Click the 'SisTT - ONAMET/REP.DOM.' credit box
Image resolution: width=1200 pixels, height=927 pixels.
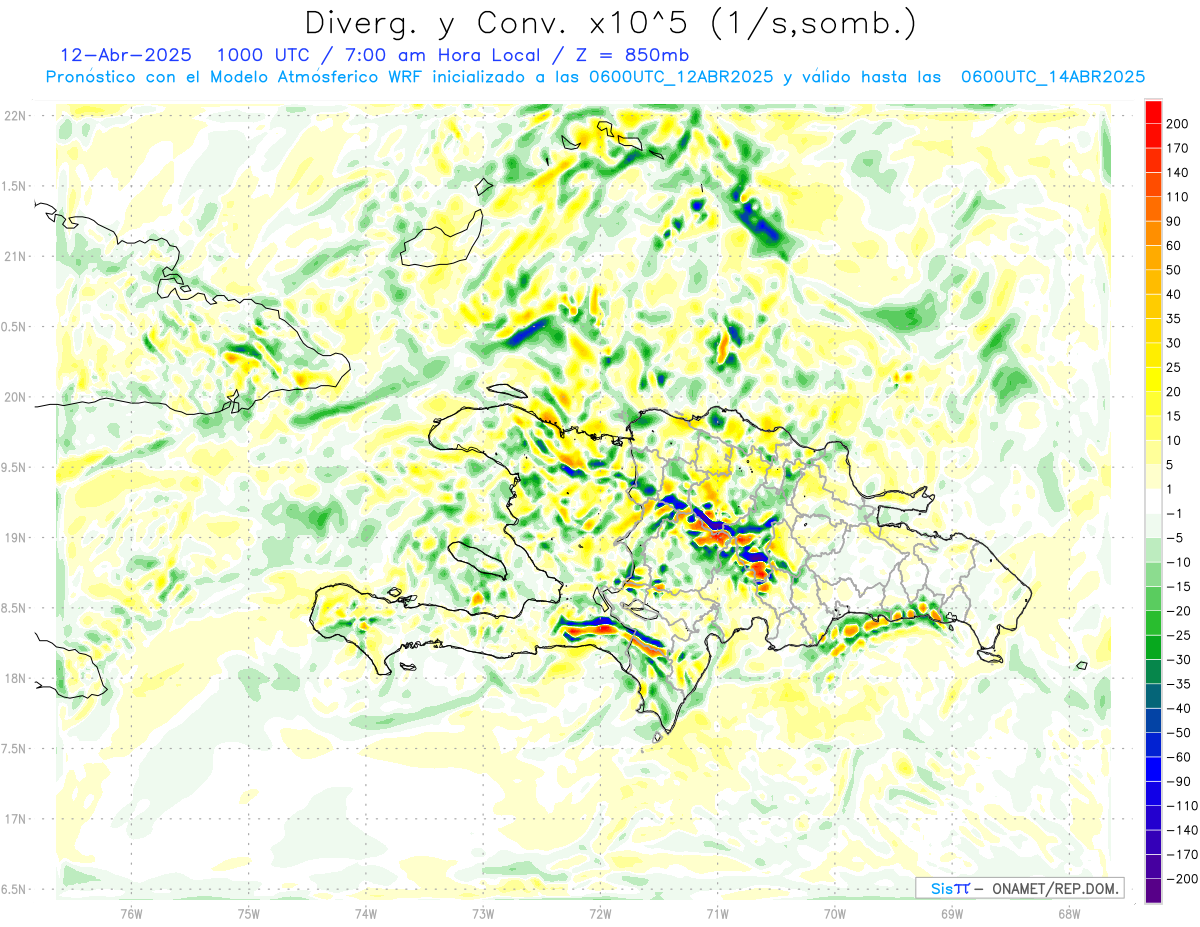[1019, 888]
